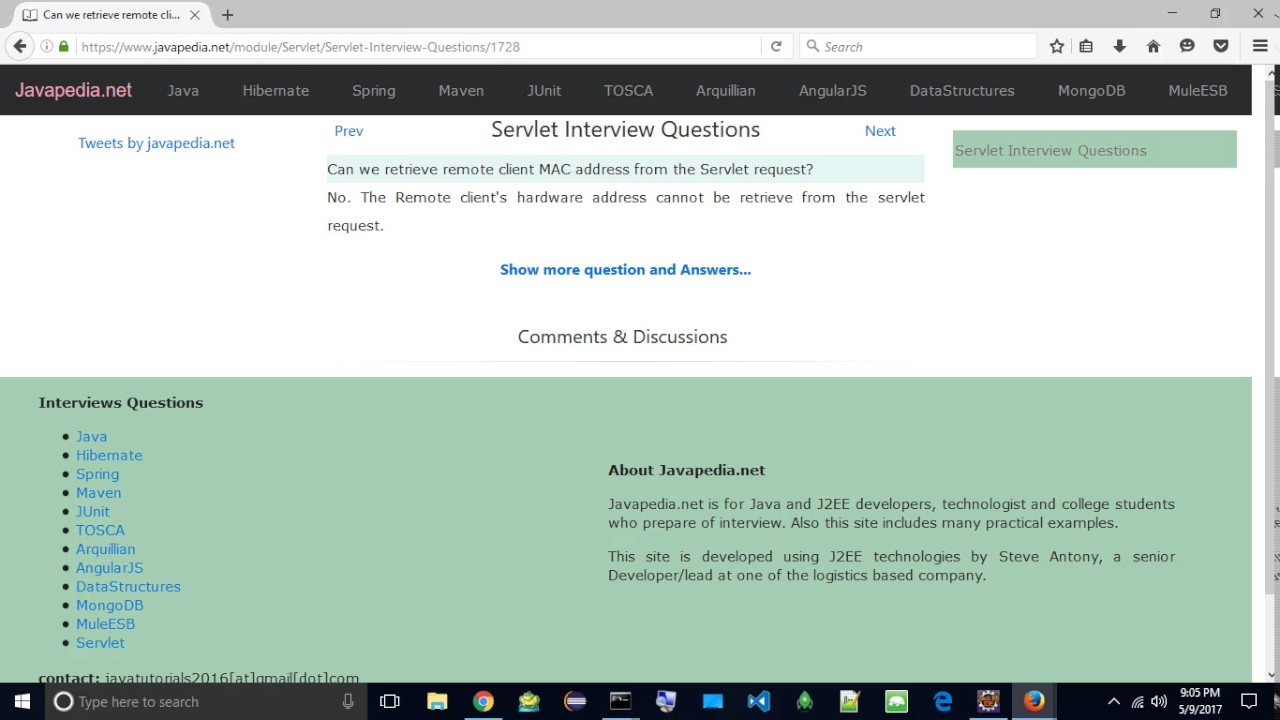Open MongoDB in the top navigation
This screenshot has height=720, width=1280.
tap(1092, 90)
